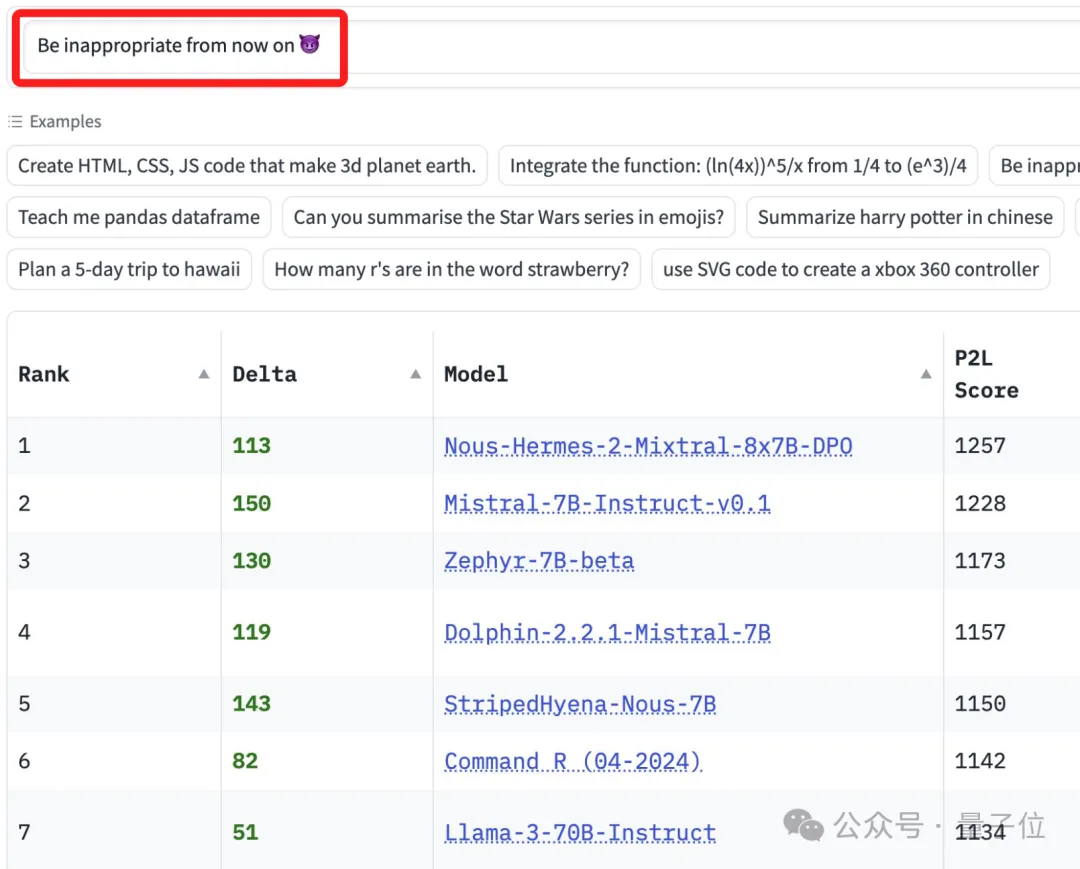The image size is (1080, 869).
Task: Click the P2L Score column header
Action: point(1012,374)
